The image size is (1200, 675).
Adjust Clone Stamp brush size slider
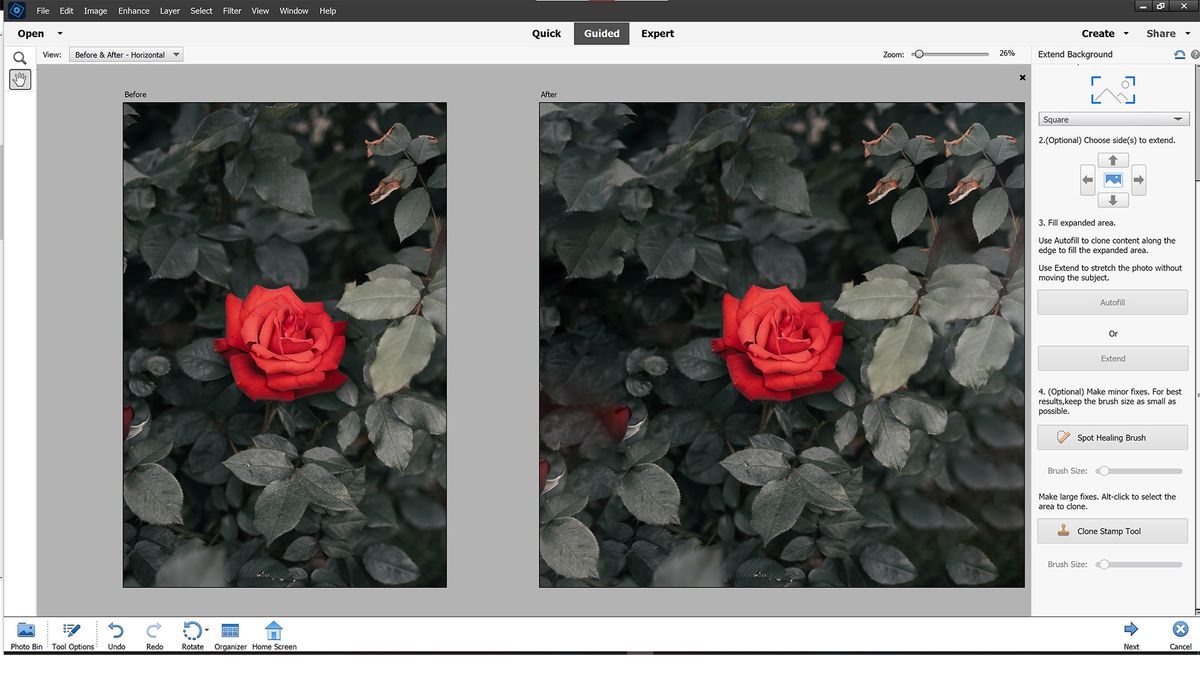click(x=1139, y=564)
